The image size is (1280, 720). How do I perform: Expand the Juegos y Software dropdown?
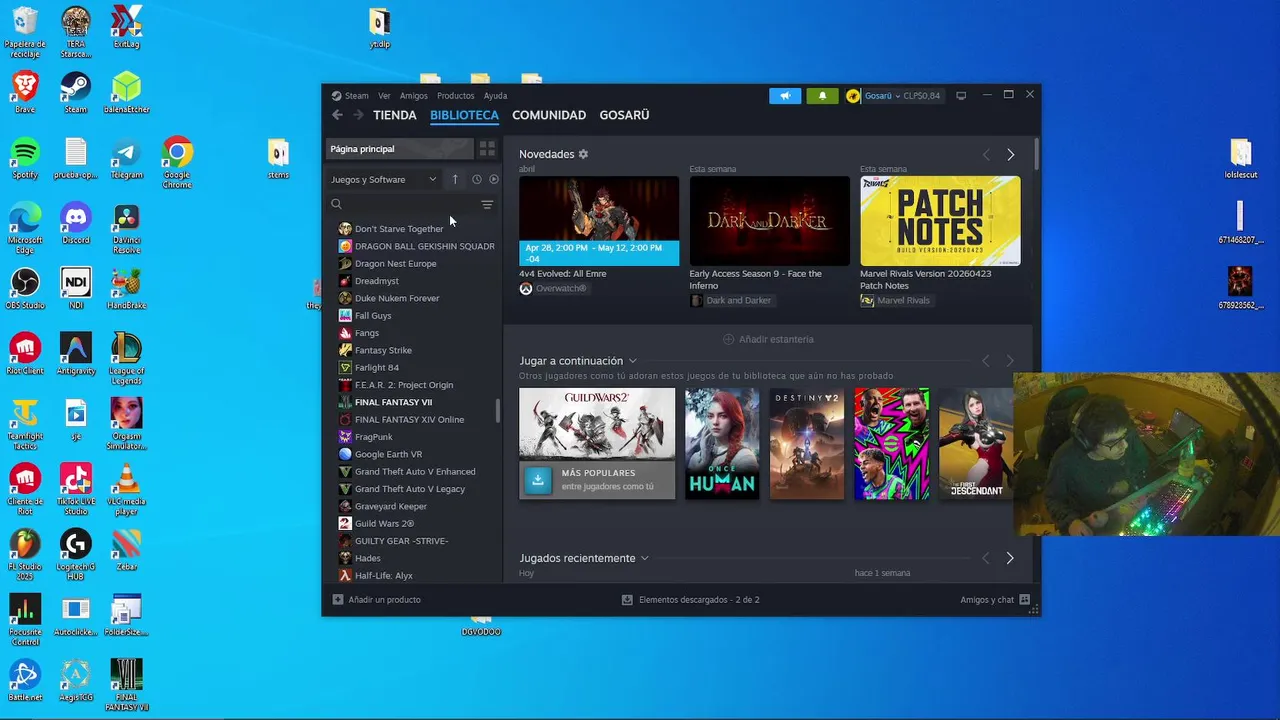point(384,179)
